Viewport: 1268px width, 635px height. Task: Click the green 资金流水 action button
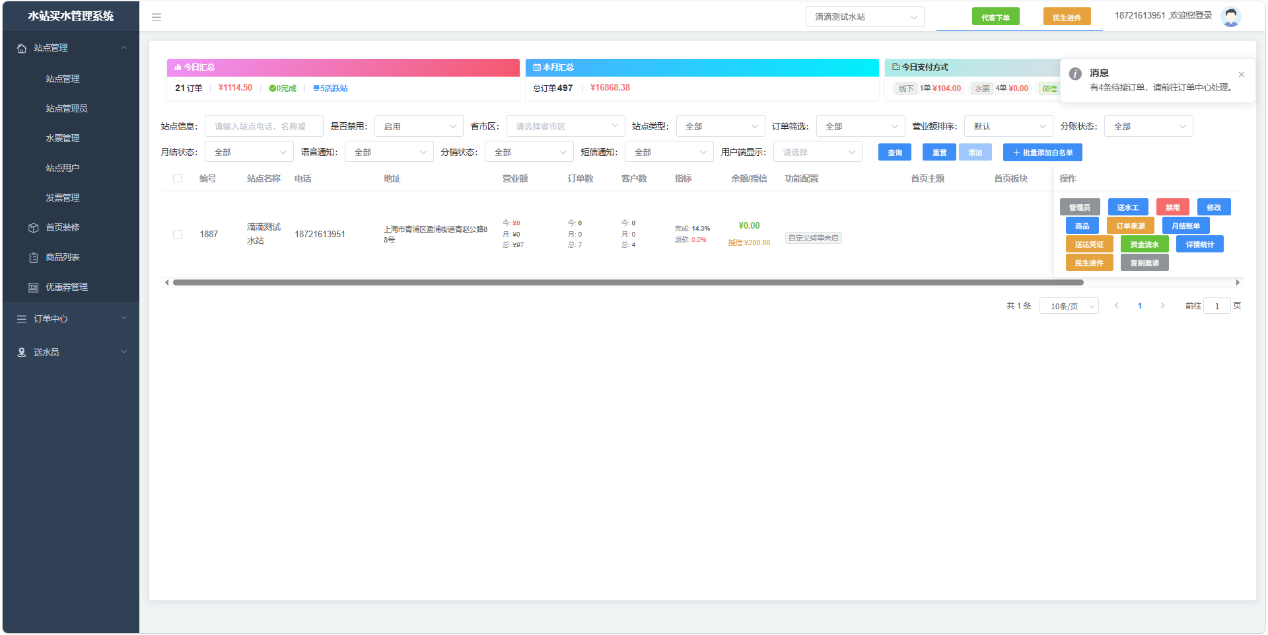coord(1144,244)
